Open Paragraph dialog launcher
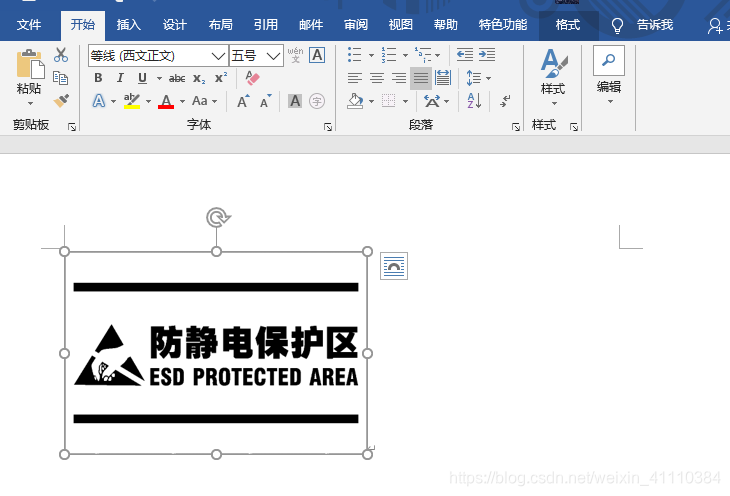Viewport: 730px width, 496px height. 516,127
